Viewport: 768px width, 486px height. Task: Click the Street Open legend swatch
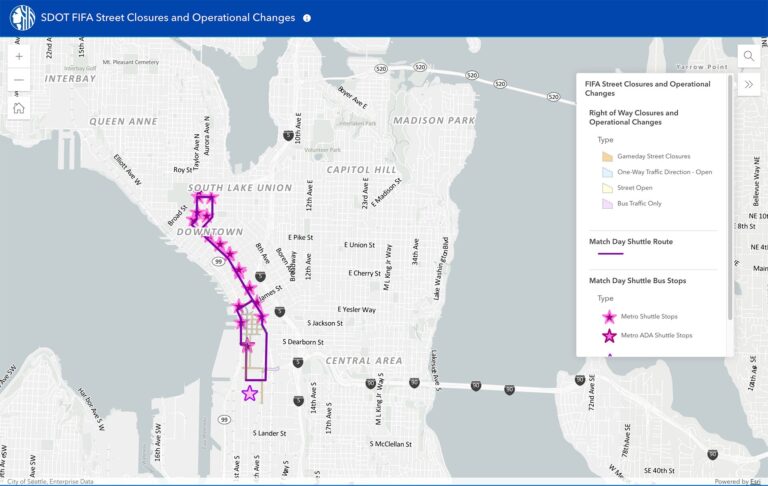point(607,188)
